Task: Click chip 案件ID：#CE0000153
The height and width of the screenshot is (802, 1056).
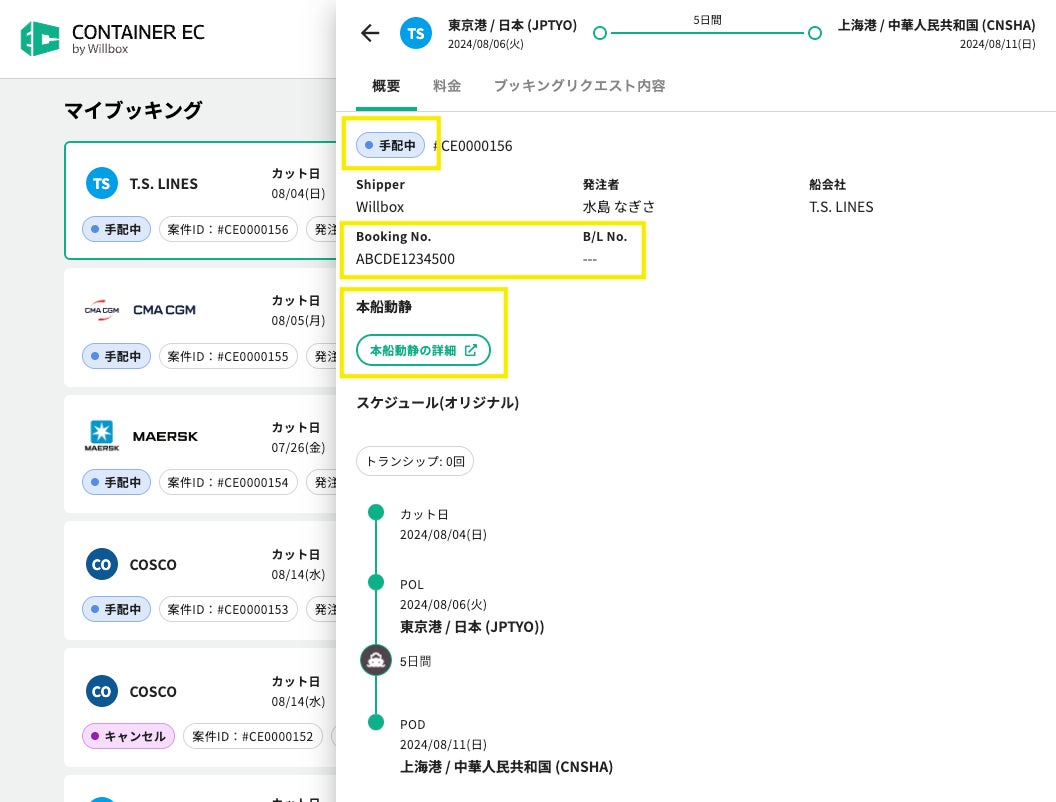Action: (228, 609)
